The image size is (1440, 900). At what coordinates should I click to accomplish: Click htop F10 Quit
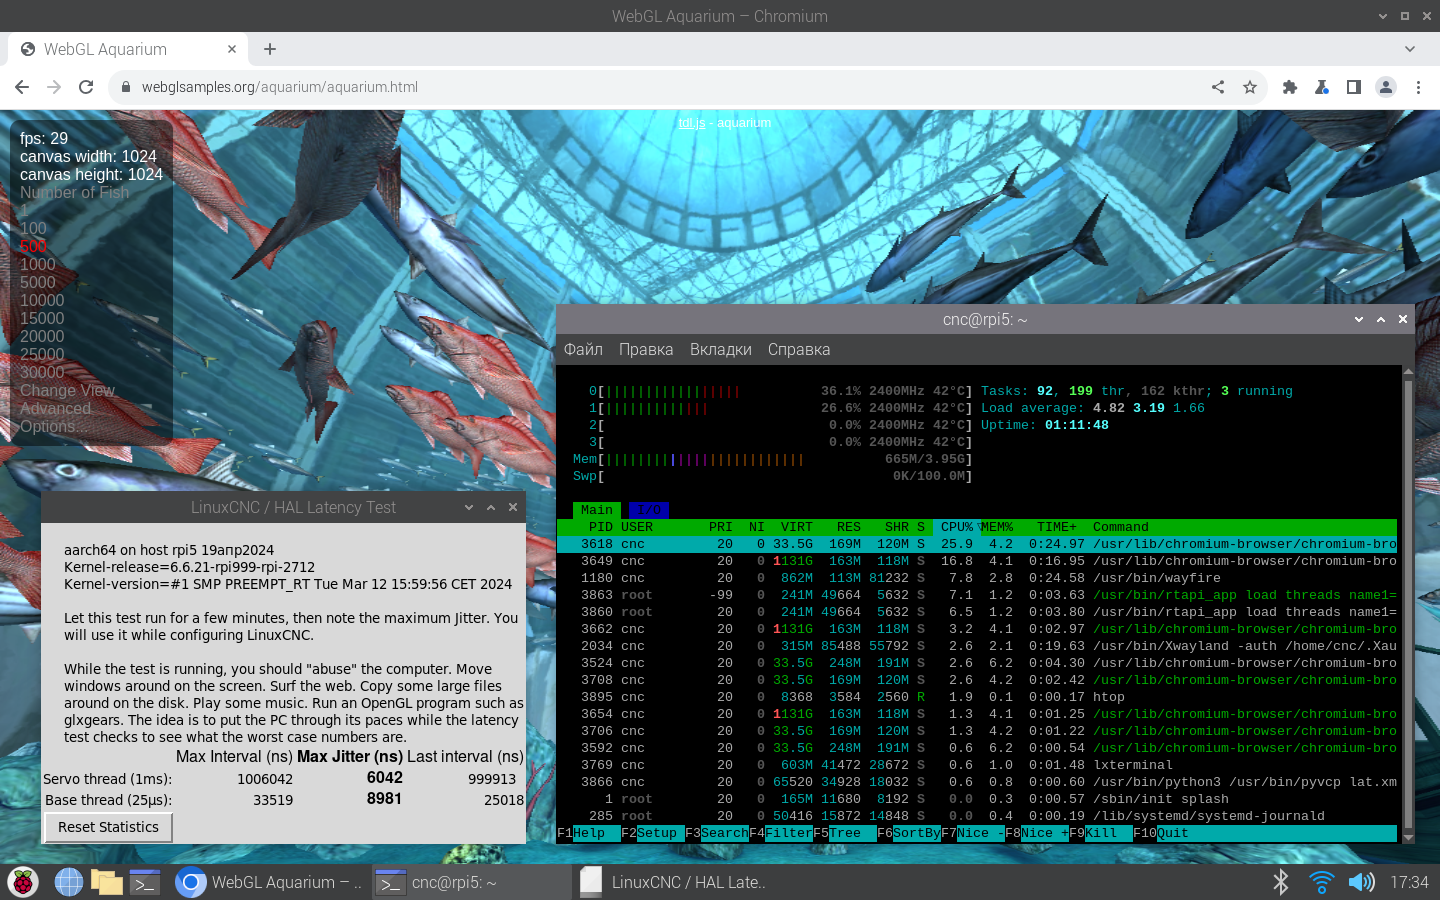click(1161, 833)
